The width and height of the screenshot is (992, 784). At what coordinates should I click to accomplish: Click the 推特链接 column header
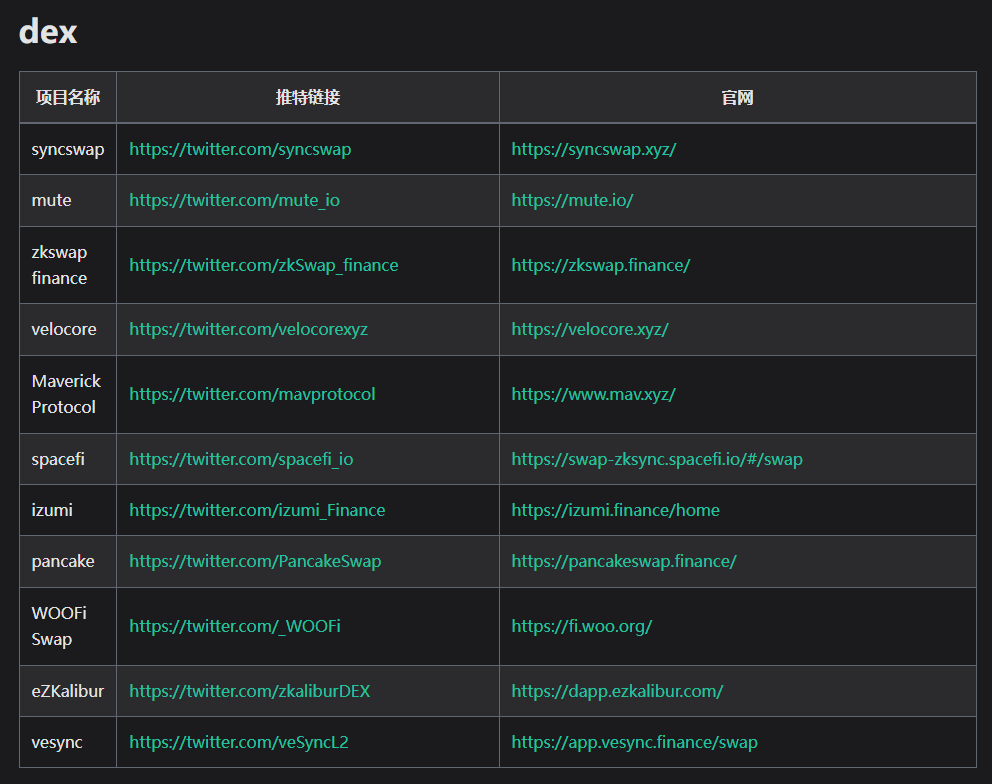pos(308,97)
